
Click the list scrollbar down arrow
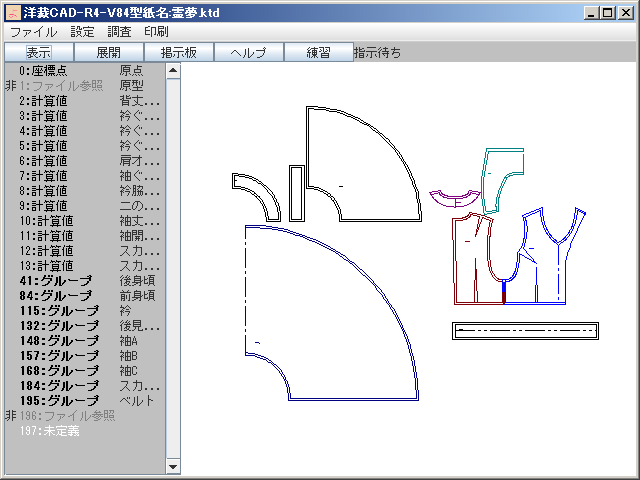tap(172, 466)
